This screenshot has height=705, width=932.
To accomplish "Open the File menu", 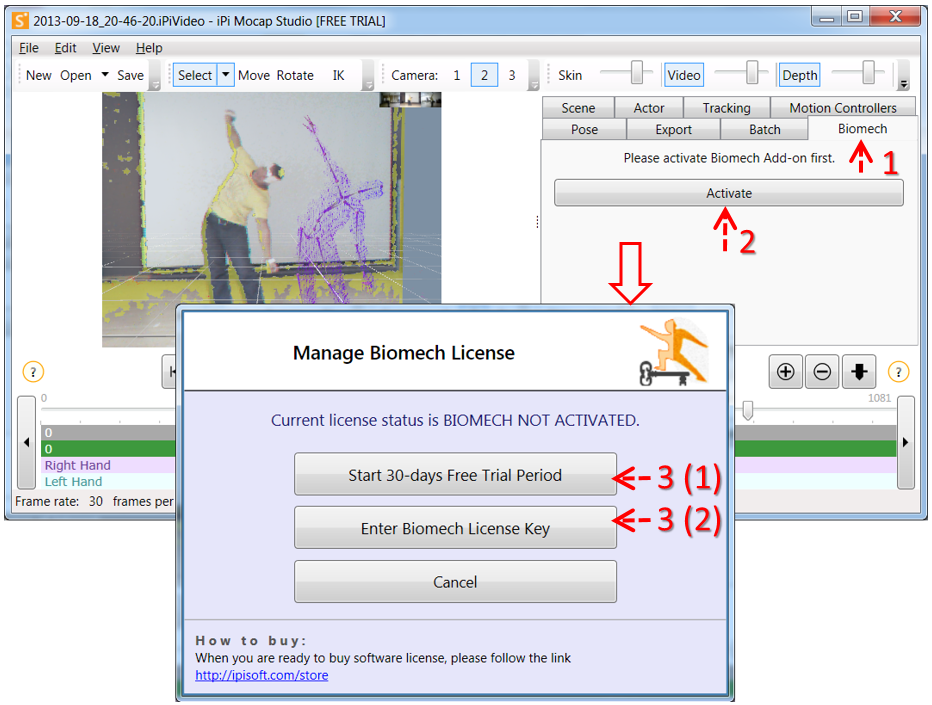I will (29, 48).
